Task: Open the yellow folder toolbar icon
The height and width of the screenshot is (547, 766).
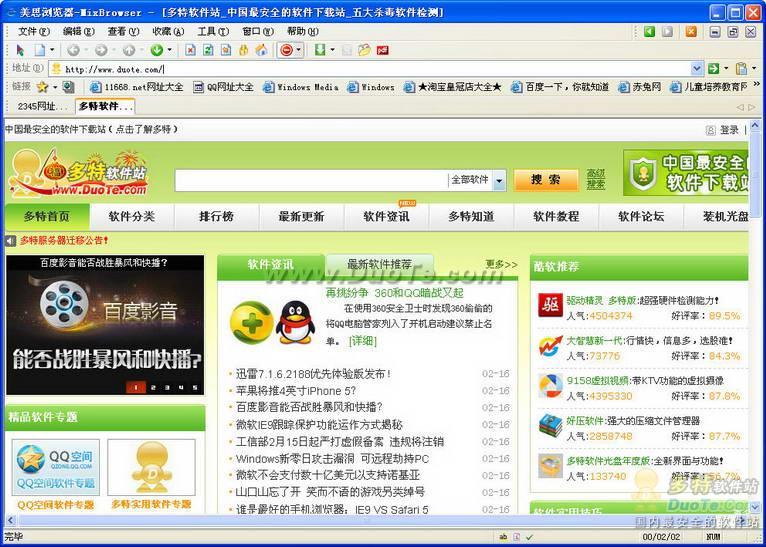Action: pos(364,50)
